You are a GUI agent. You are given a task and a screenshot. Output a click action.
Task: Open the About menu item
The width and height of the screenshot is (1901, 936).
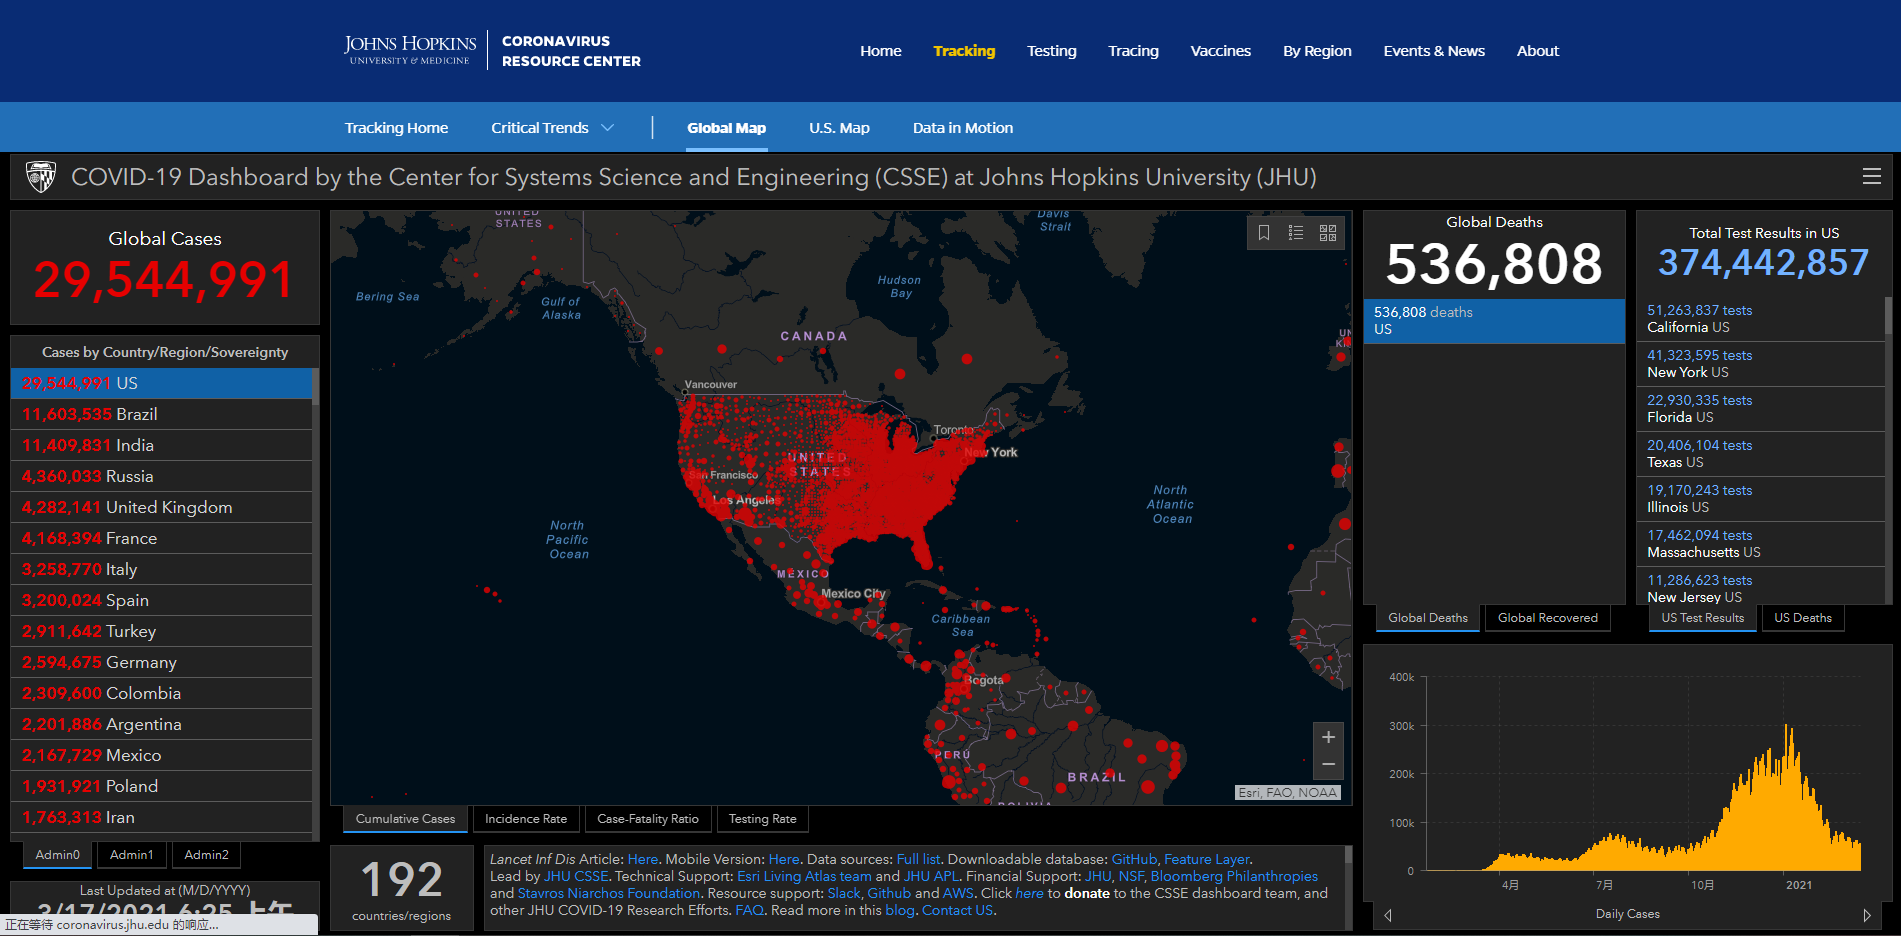click(x=1537, y=51)
